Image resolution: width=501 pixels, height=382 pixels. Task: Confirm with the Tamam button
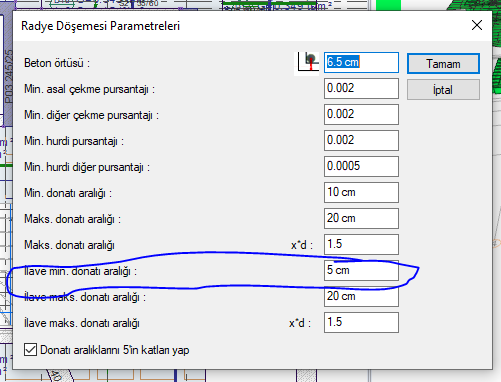click(x=443, y=63)
